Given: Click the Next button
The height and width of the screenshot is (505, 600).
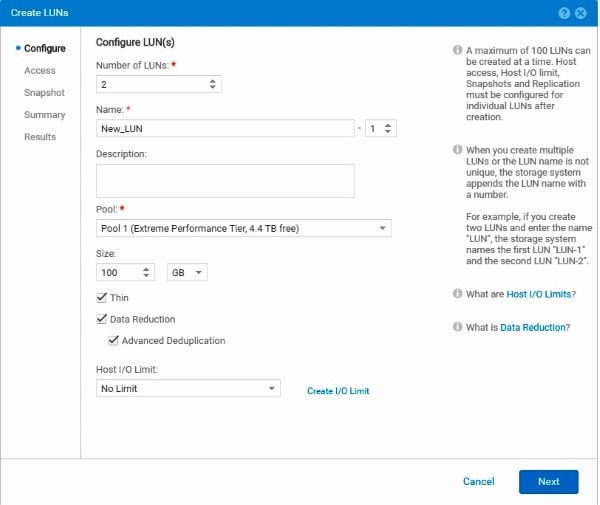Looking at the screenshot, I should (548, 482).
